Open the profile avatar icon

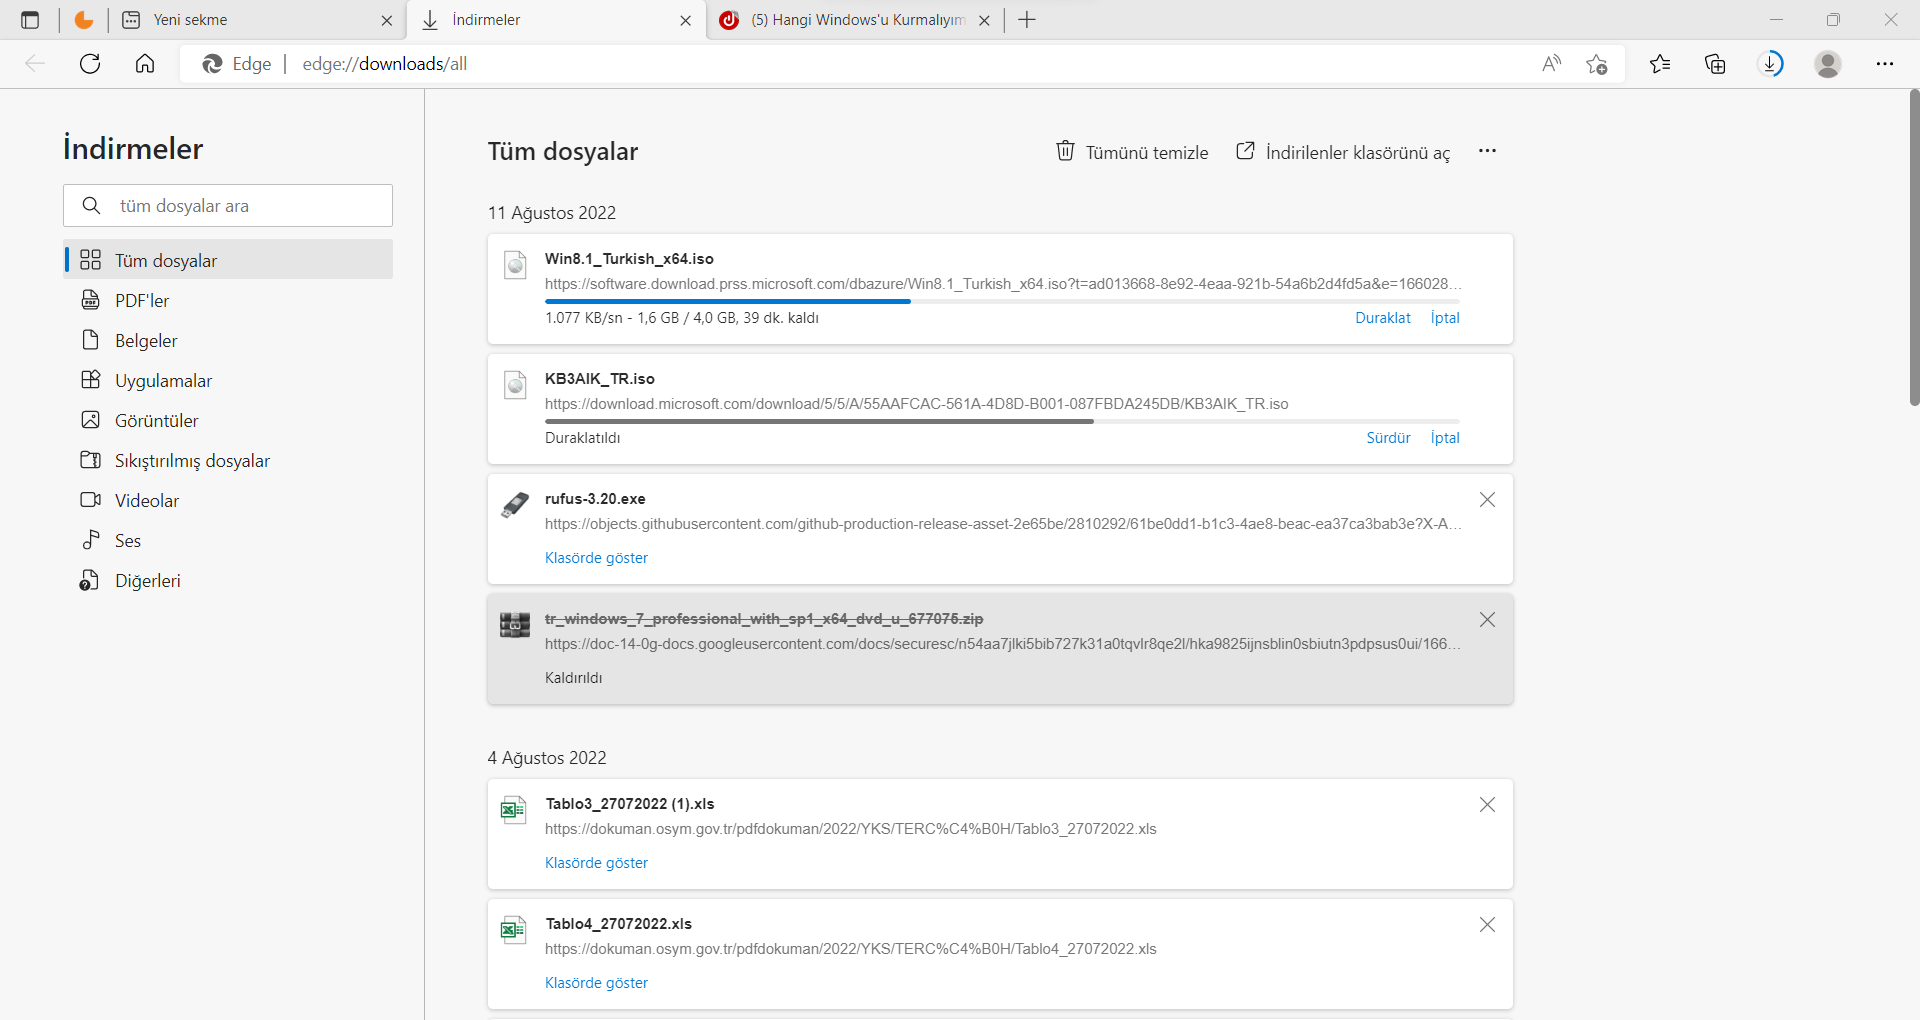(1828, 64)
